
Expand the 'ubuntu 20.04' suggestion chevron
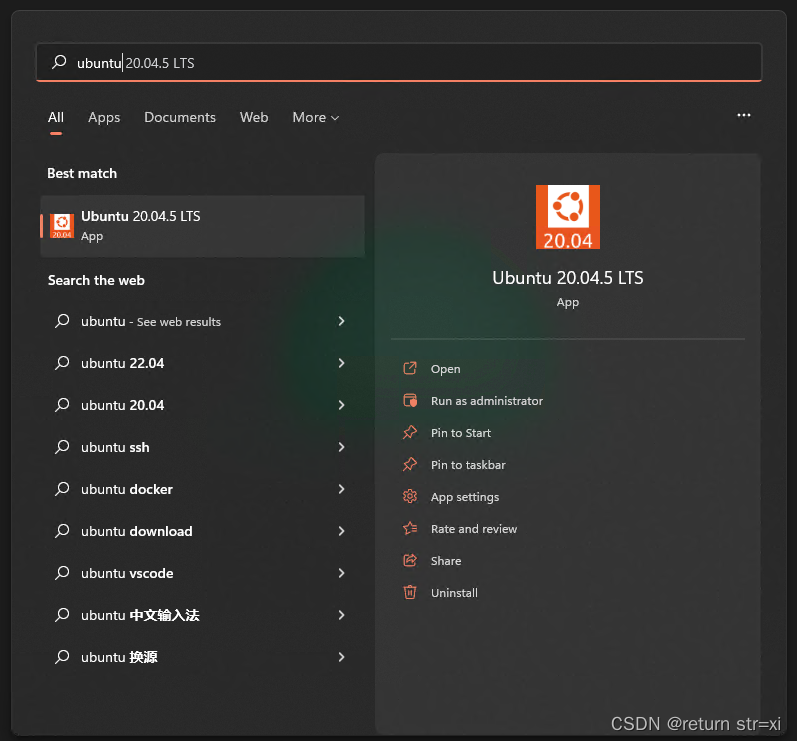pyautogui.click(x=342, y=405)
